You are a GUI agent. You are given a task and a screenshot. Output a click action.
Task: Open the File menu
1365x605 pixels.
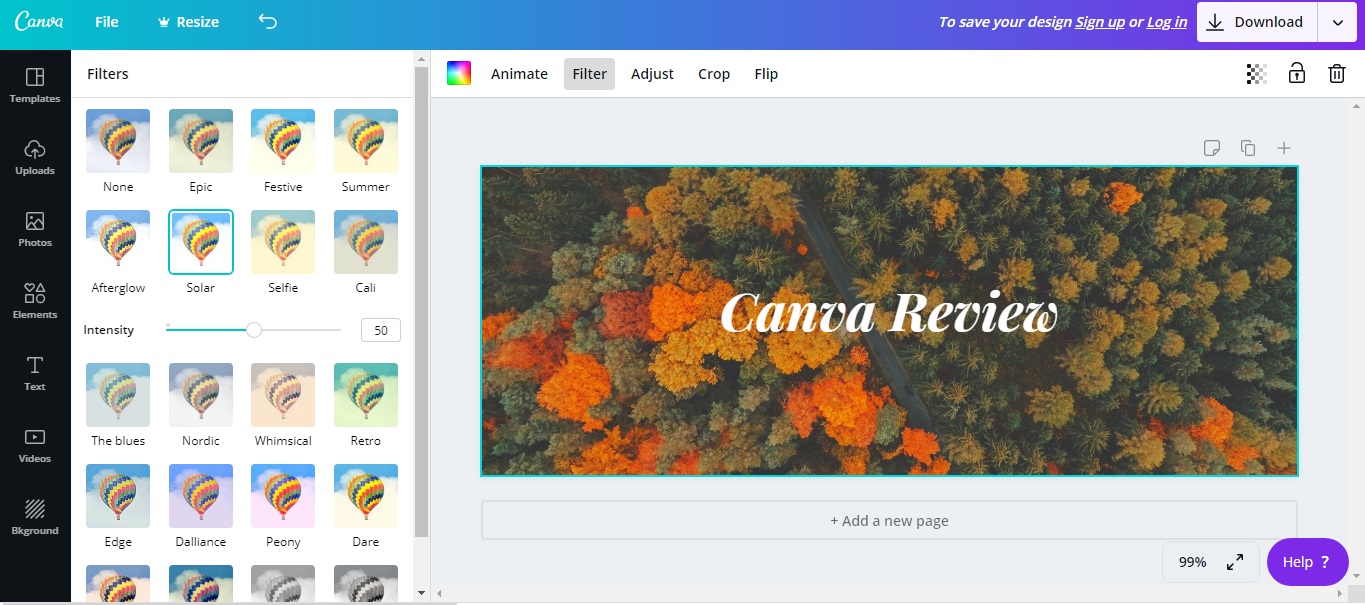107,21
